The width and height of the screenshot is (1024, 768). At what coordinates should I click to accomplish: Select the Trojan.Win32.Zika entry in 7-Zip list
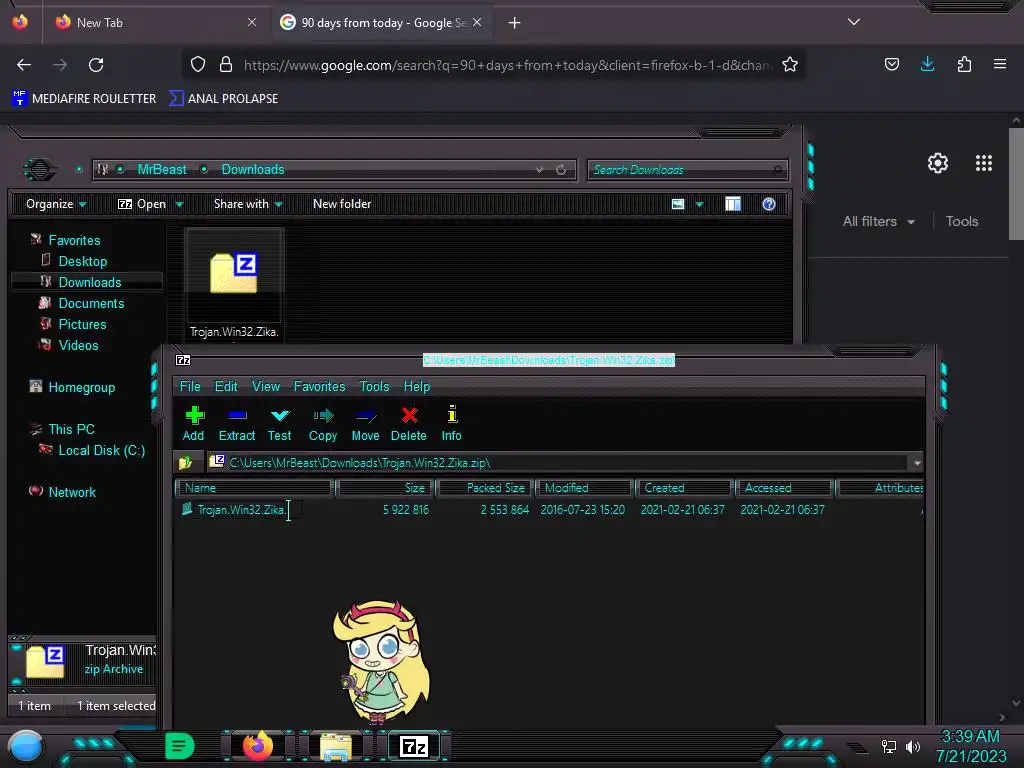coord(241,510)
